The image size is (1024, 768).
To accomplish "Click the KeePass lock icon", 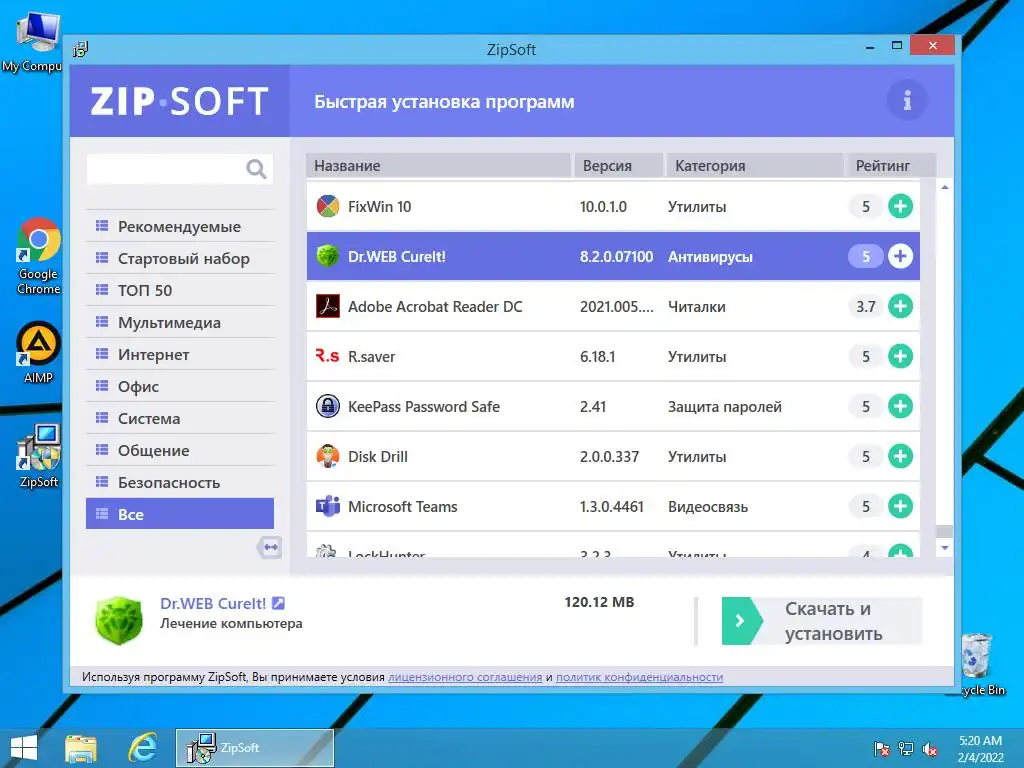I will (x=328, y=406).
